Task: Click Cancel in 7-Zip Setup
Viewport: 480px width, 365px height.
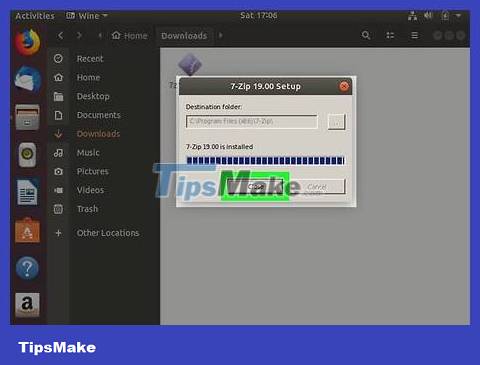Action: point(317,187)
